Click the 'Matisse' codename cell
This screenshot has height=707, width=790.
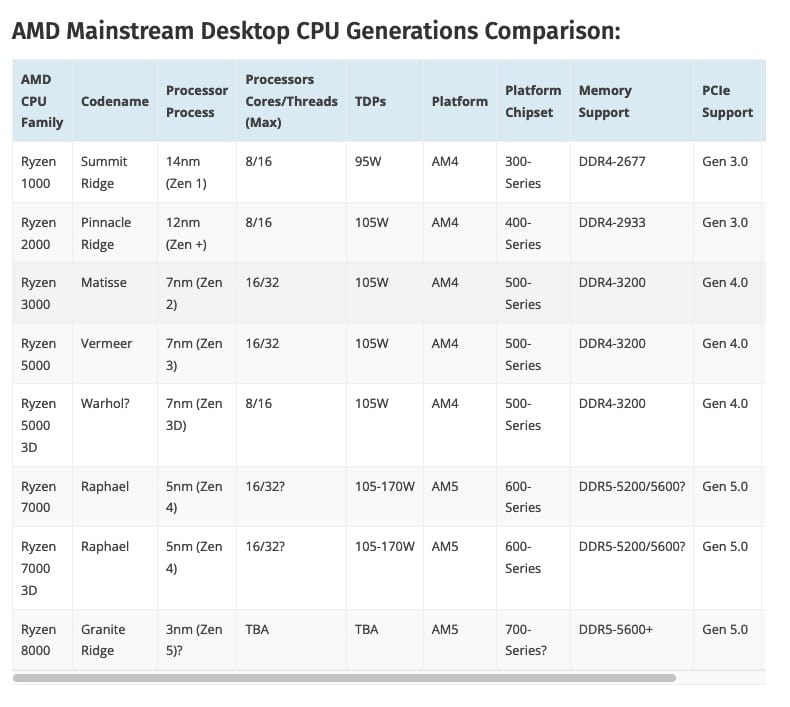click(115, 293)
